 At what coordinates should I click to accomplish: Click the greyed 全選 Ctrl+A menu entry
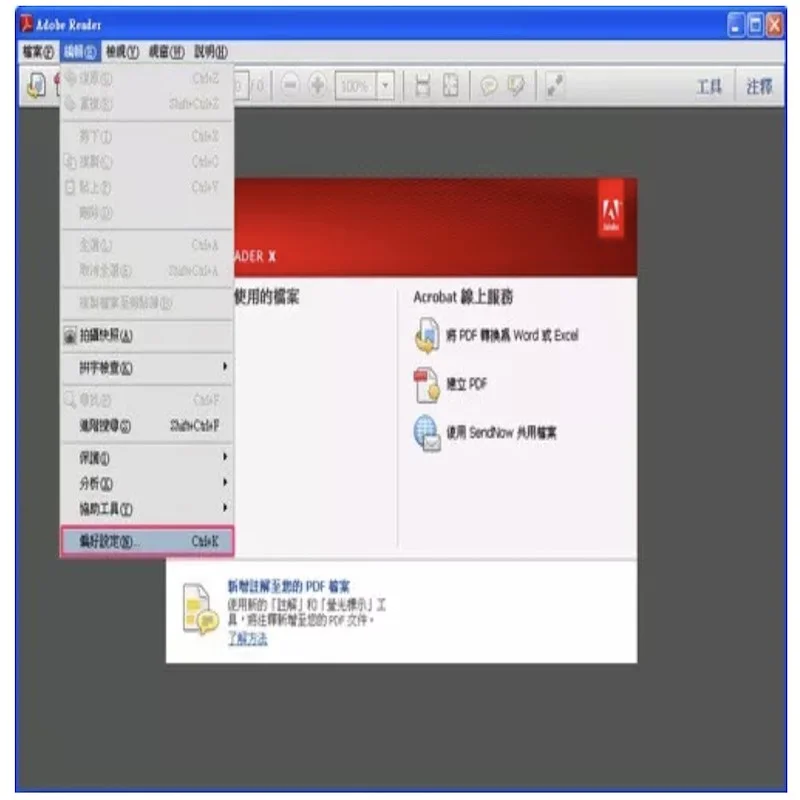(147, 245)
